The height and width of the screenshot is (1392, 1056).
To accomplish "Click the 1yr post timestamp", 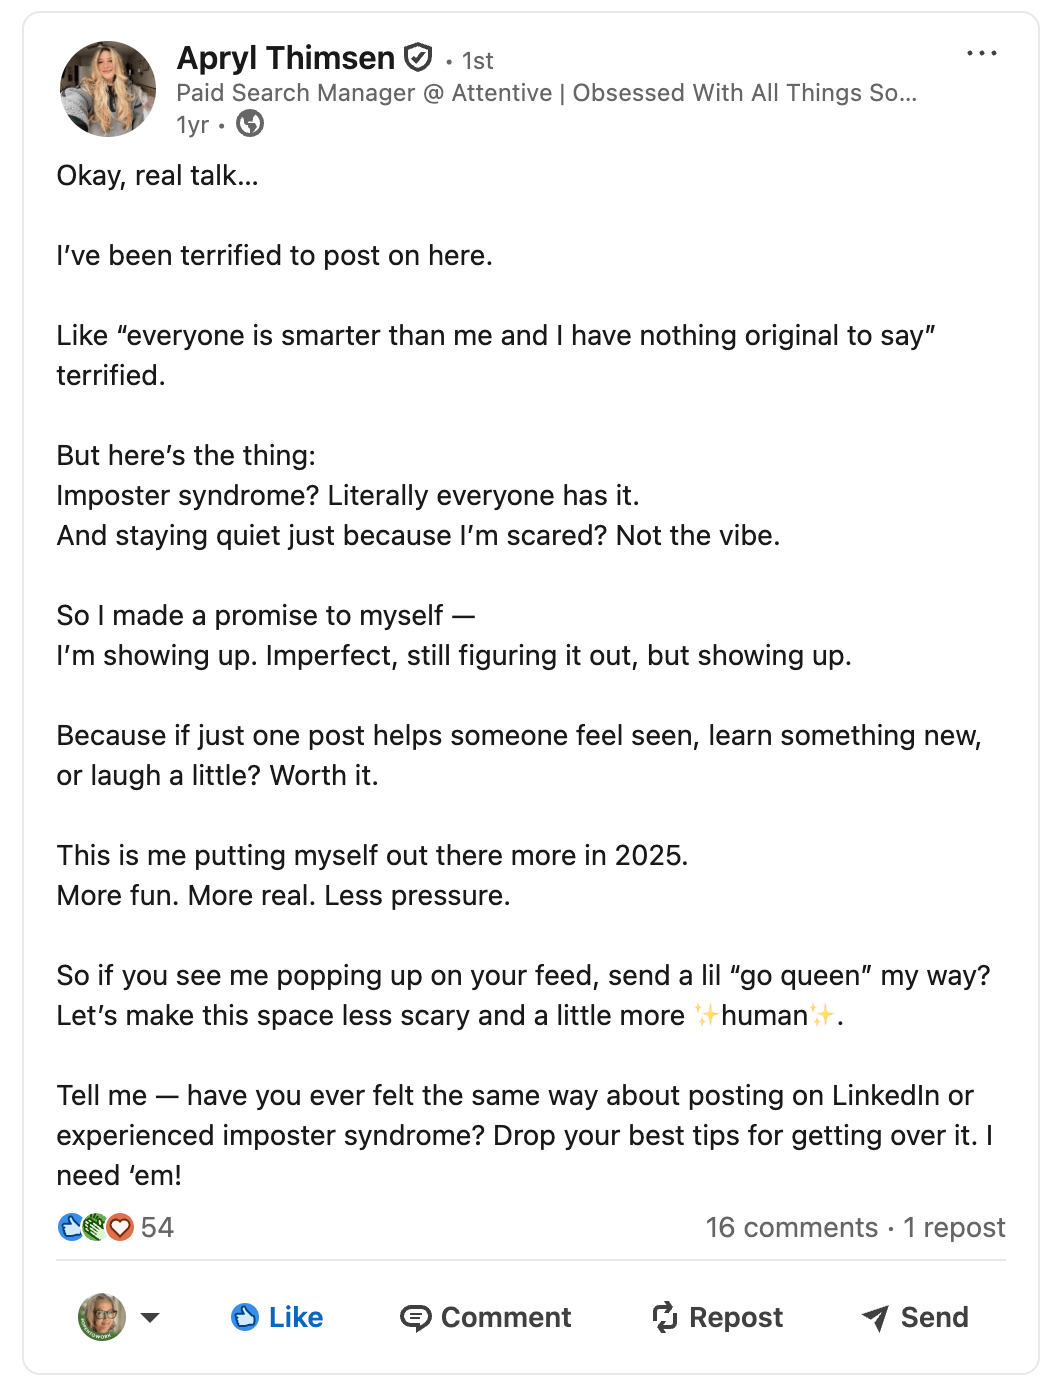I will (x=193, y=125).
